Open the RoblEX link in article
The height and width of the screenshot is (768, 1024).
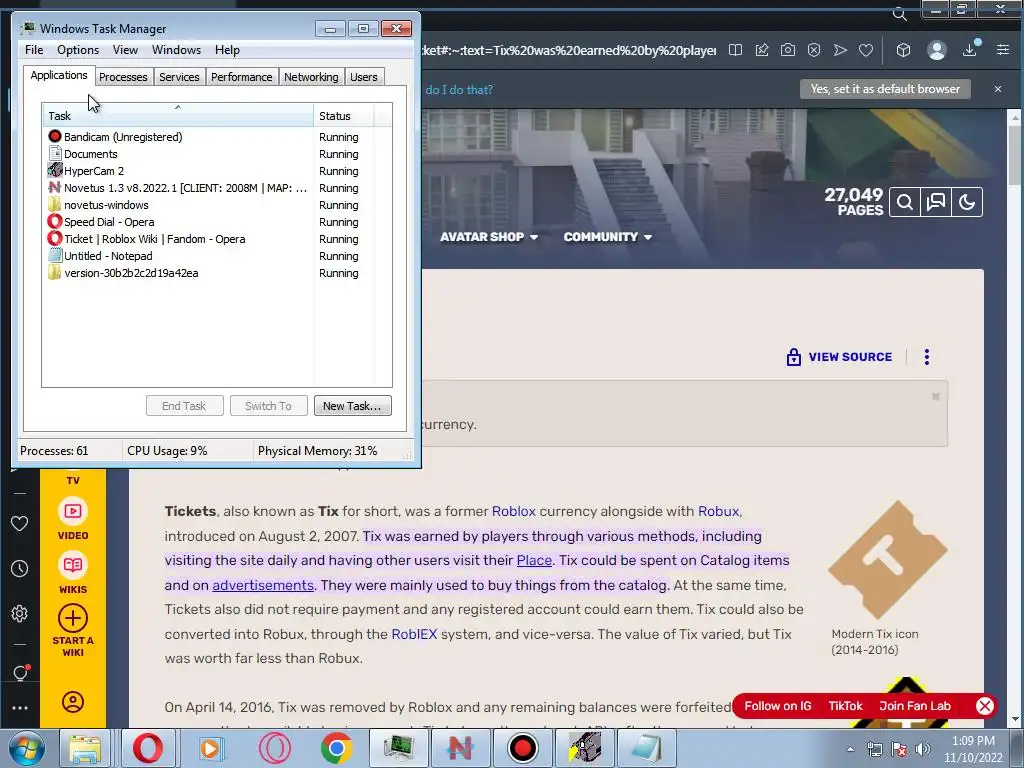(414, 634)
